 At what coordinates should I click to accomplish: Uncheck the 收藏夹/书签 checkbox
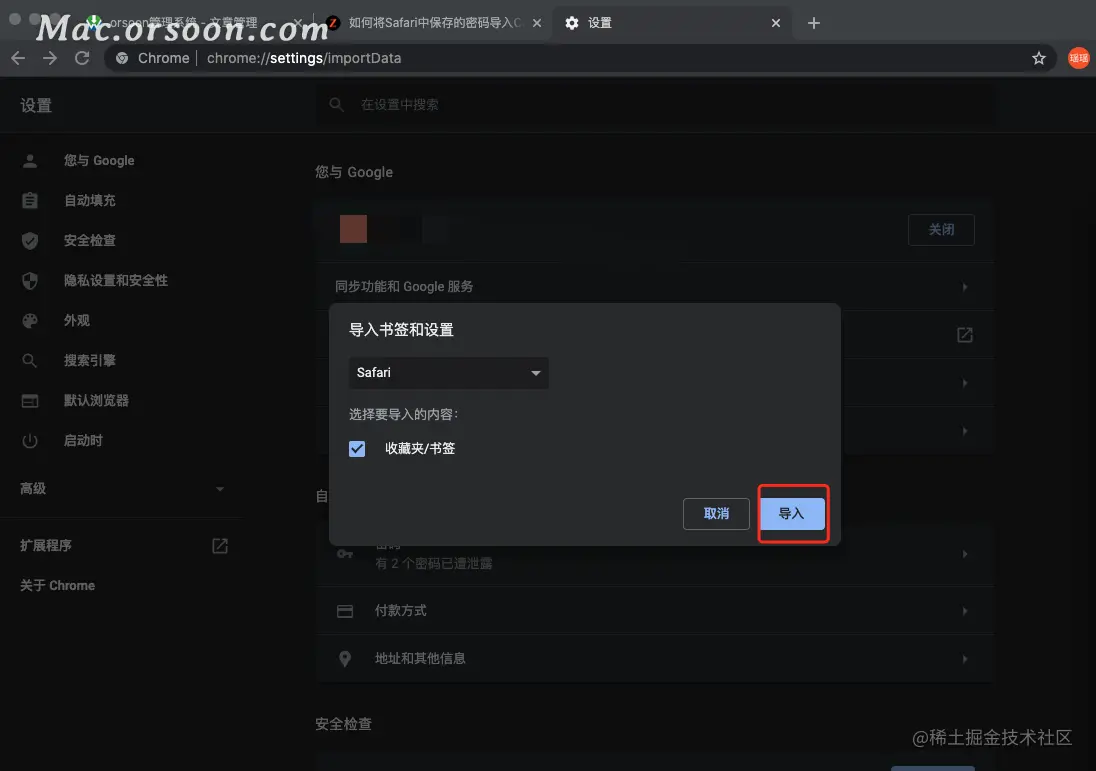point(357,449)
